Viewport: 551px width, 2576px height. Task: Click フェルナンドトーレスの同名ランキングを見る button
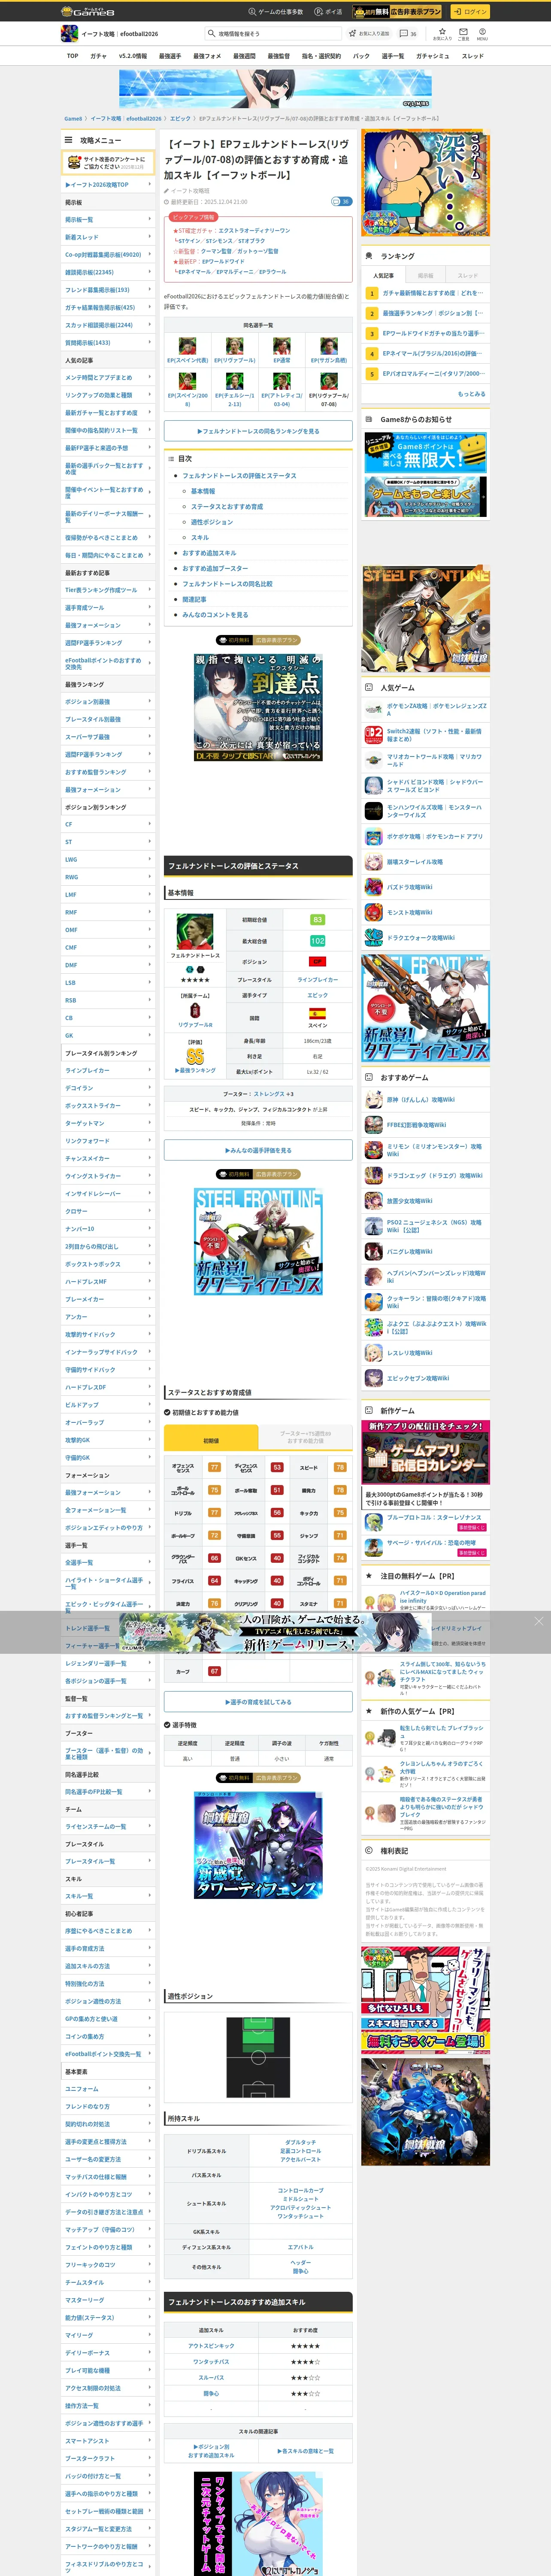[258, 431]
